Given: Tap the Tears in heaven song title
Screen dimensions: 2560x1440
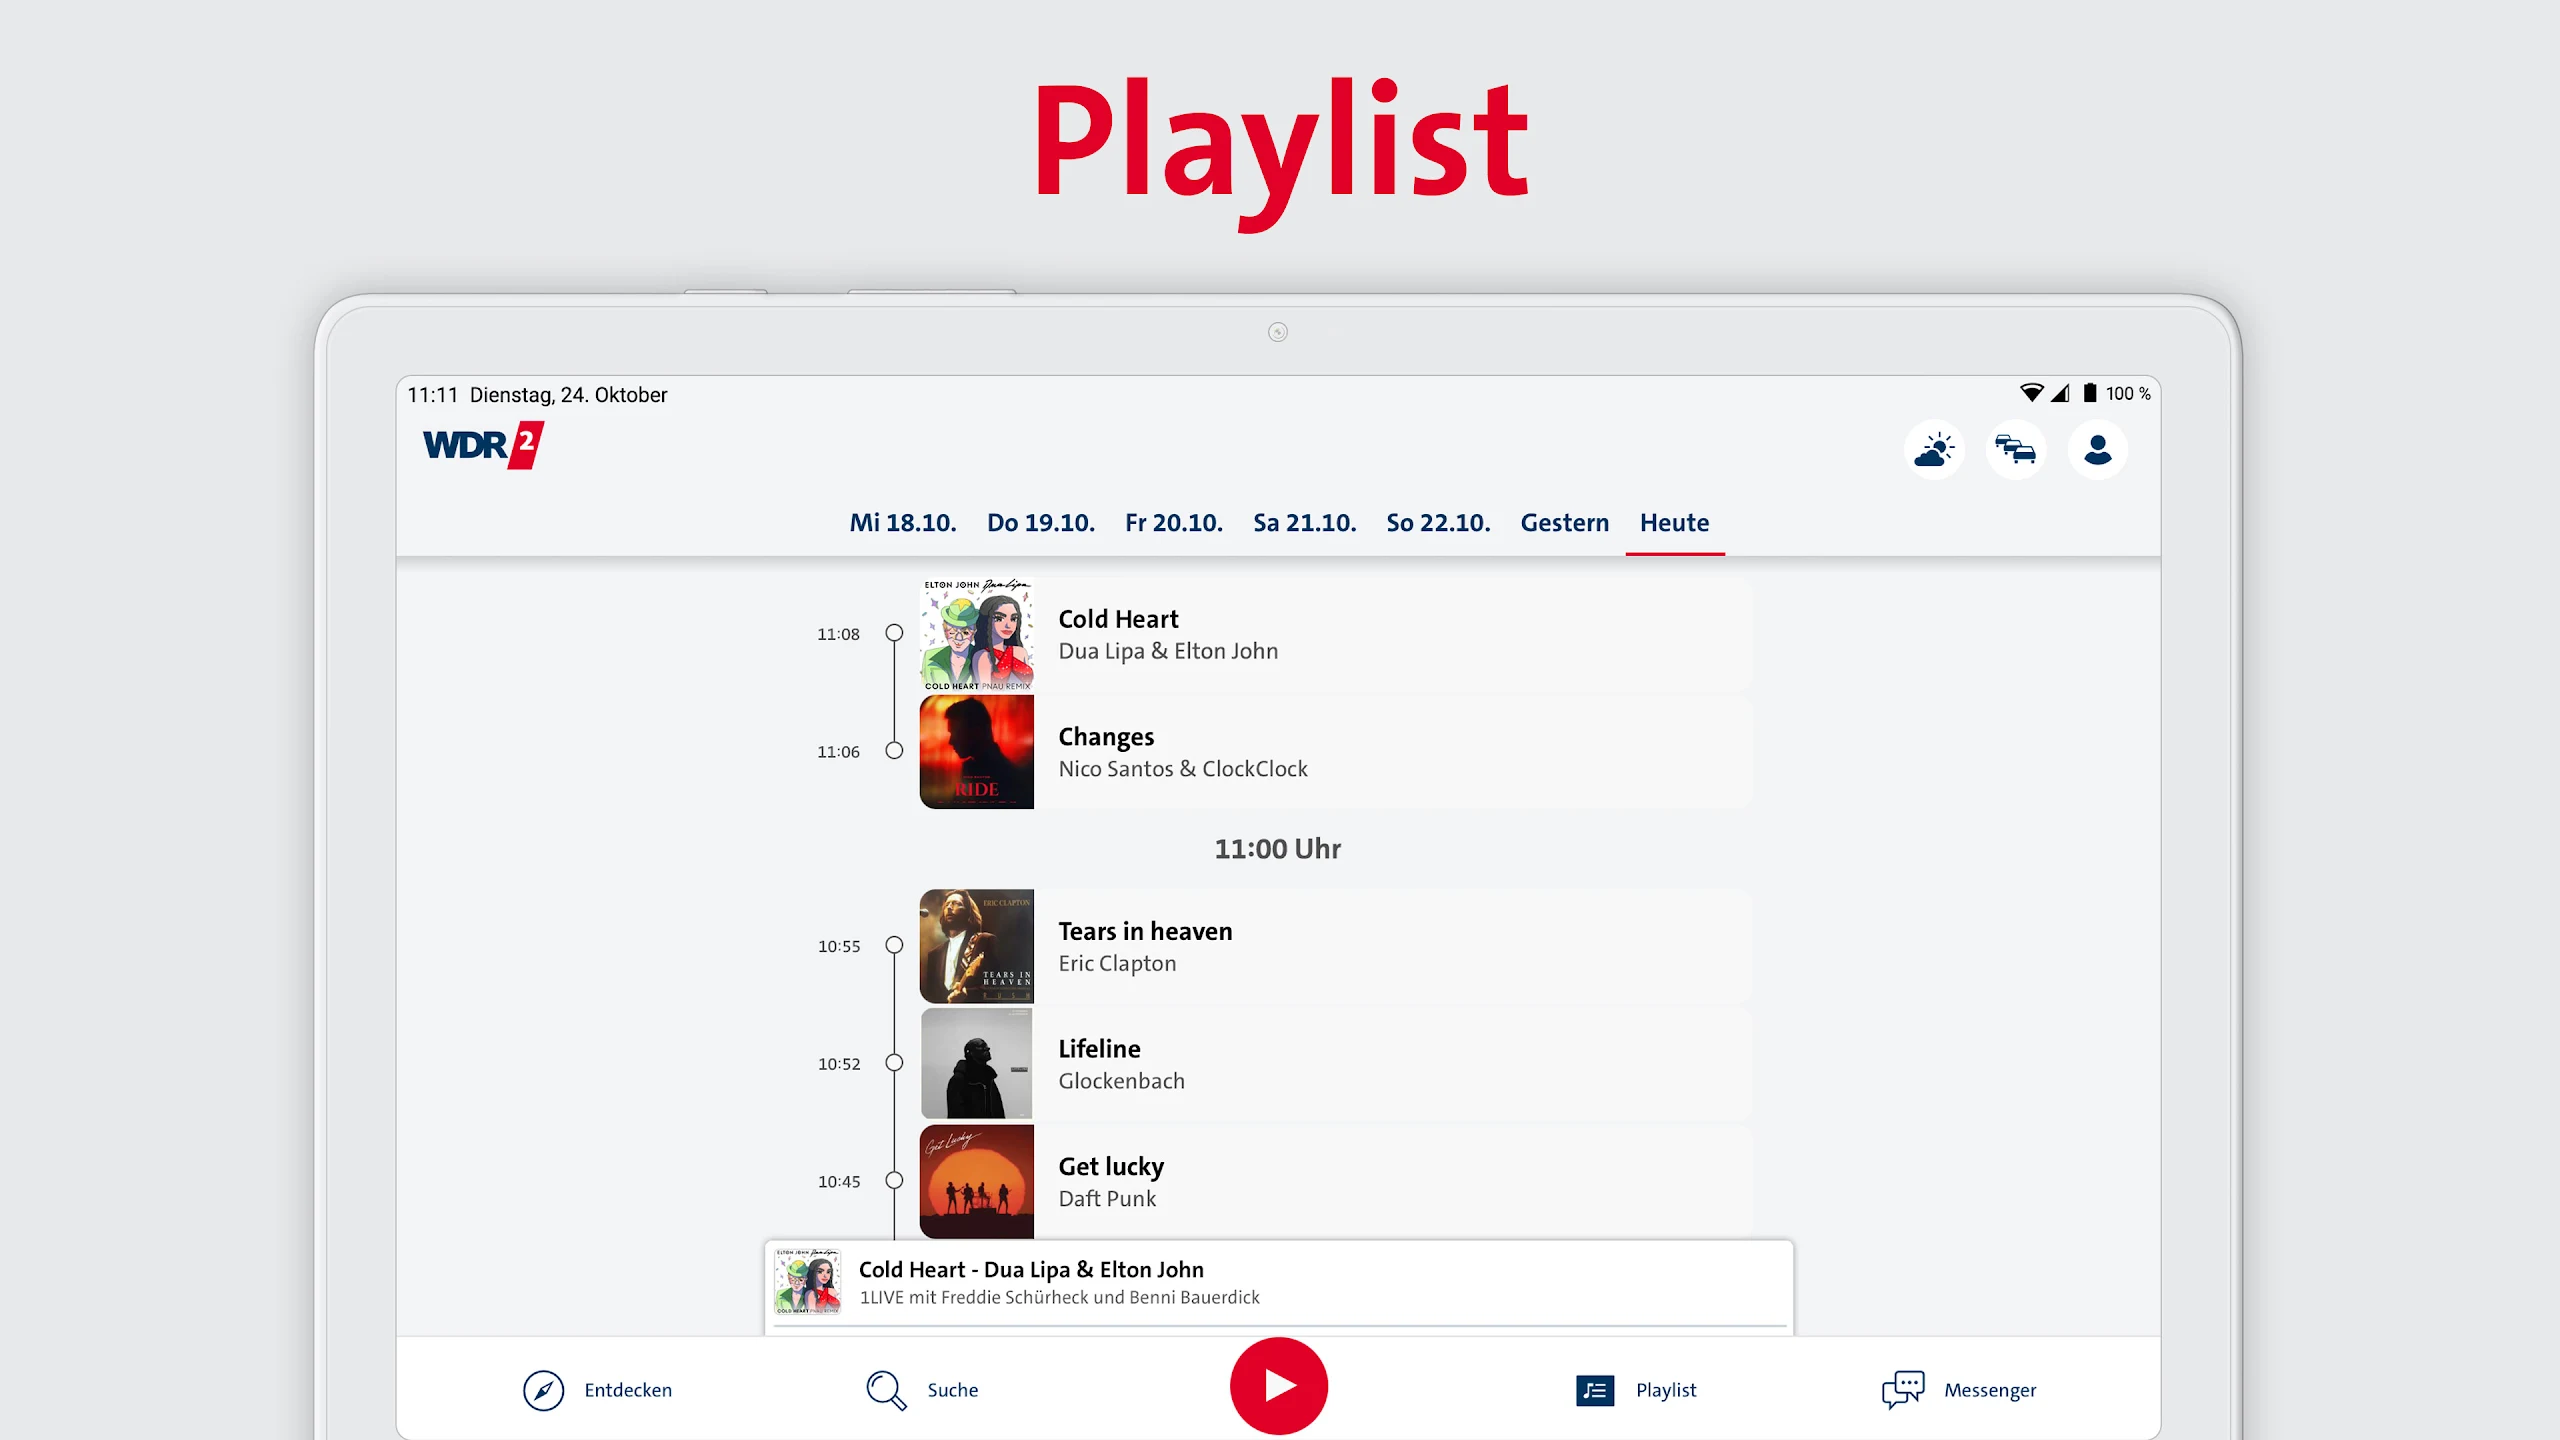Looking at the screenshot, I should click(x=1145, y=931).
